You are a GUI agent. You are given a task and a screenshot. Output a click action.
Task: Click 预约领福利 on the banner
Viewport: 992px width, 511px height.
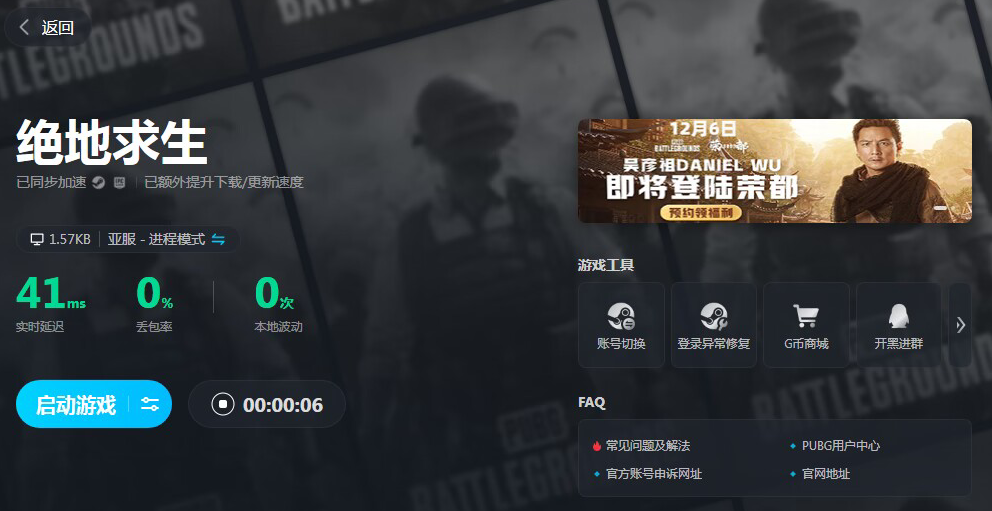(700, 212)
